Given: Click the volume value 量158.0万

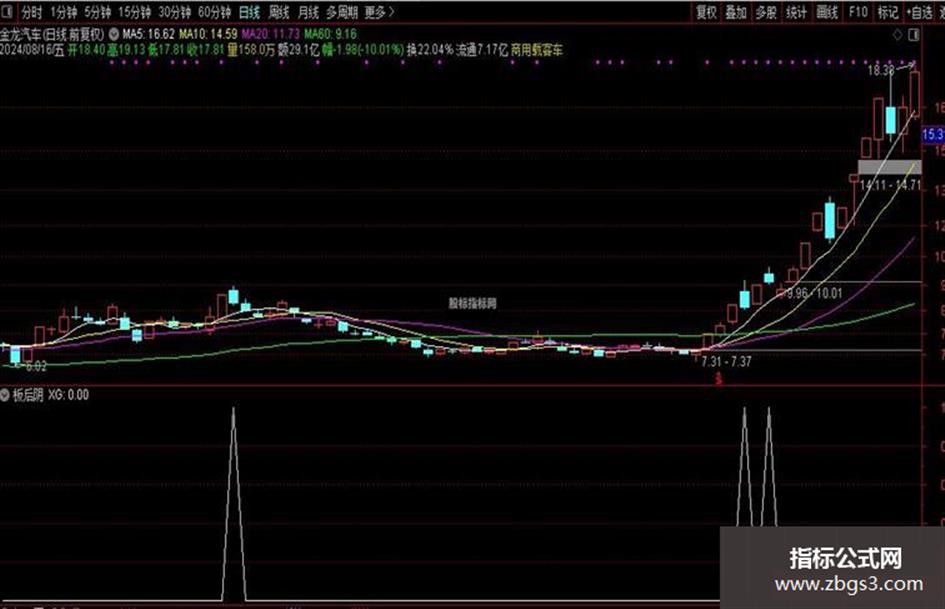Looking at the screenshot, I should [251, 50].
